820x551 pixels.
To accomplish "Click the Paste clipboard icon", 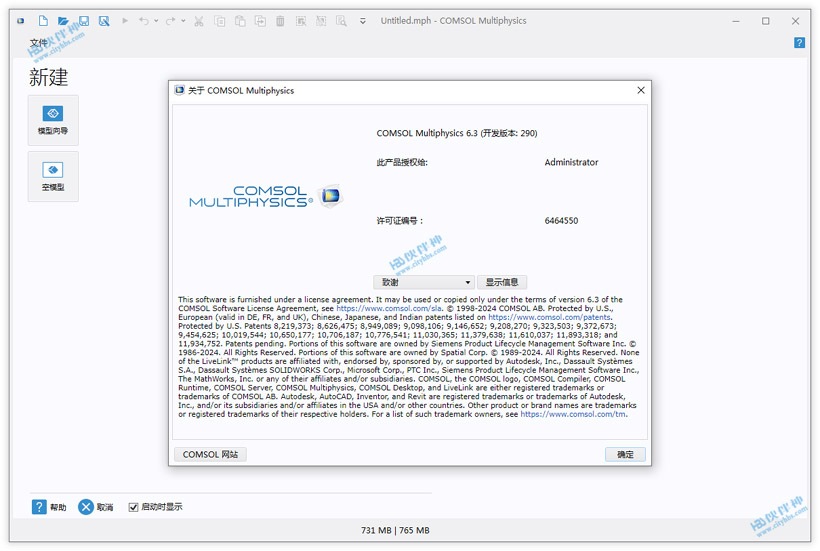I will [240, 21].
